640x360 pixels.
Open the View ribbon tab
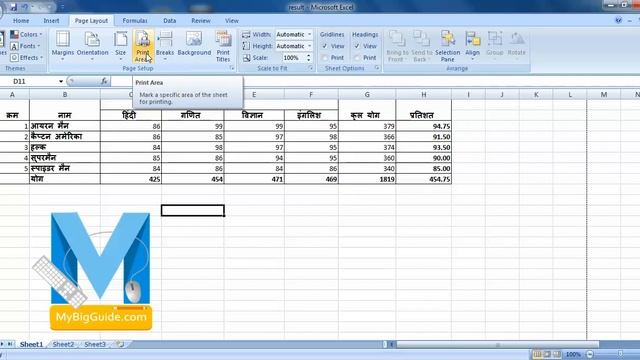pyautogui.click(x=231, y=20)
